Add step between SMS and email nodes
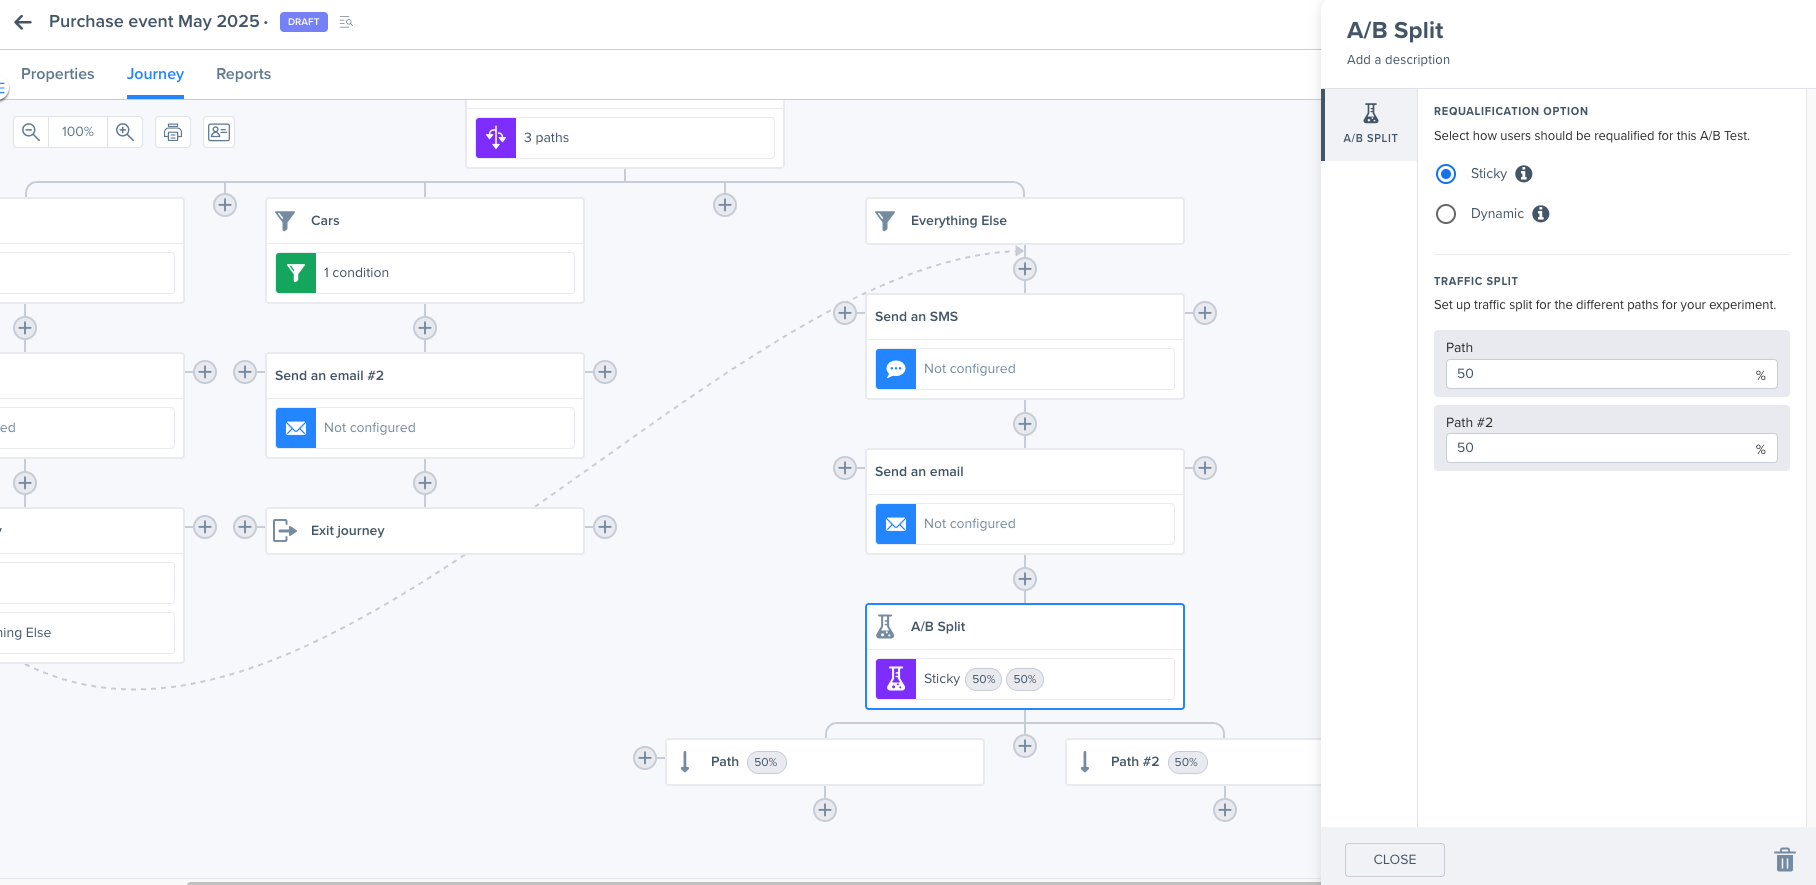 (x=1025, y=424)
